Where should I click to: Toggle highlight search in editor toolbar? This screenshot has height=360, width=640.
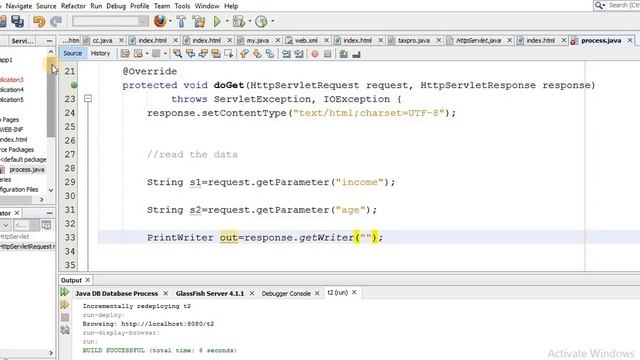pyautogui.click(x=216, y=53)
